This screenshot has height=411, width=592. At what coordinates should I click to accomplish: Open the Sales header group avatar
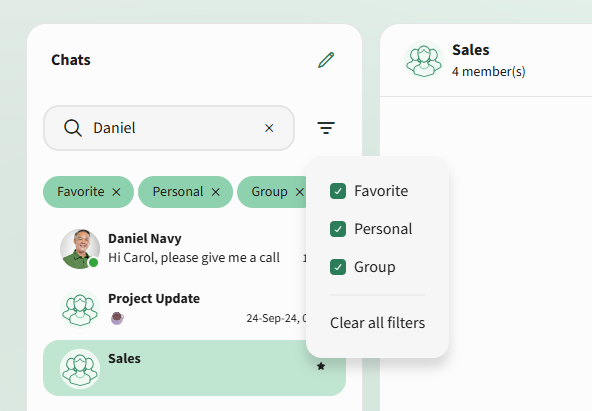point(424,60)
